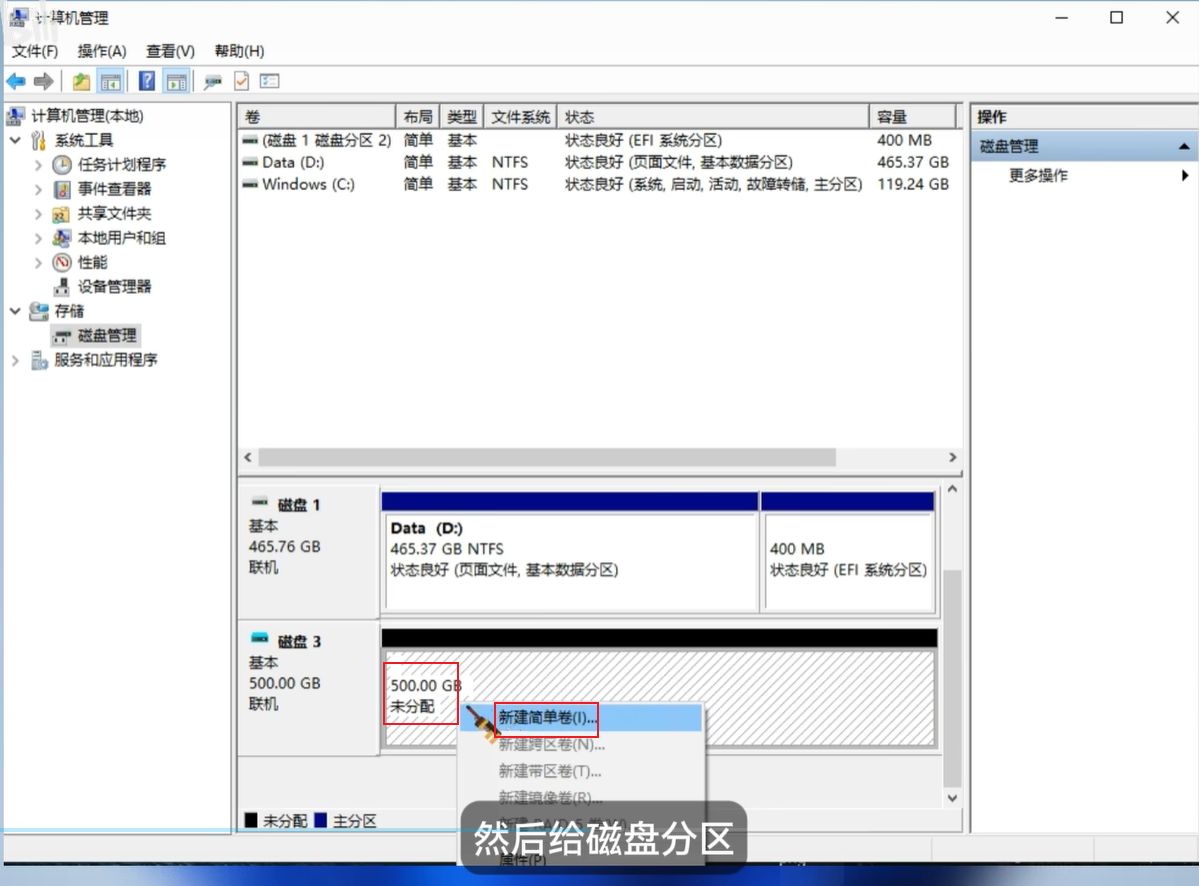Click the blue Help question mark icon
Image resolution: width=1199 pixels, height=886 pixels.
(147, 82)
